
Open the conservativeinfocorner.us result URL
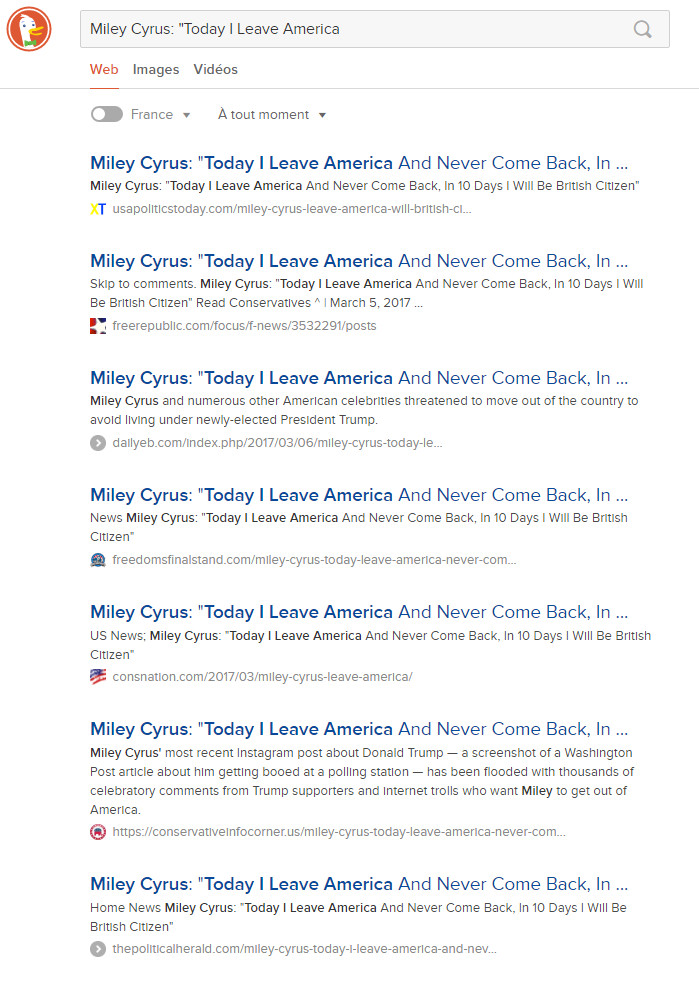click(x=339, y=832)
